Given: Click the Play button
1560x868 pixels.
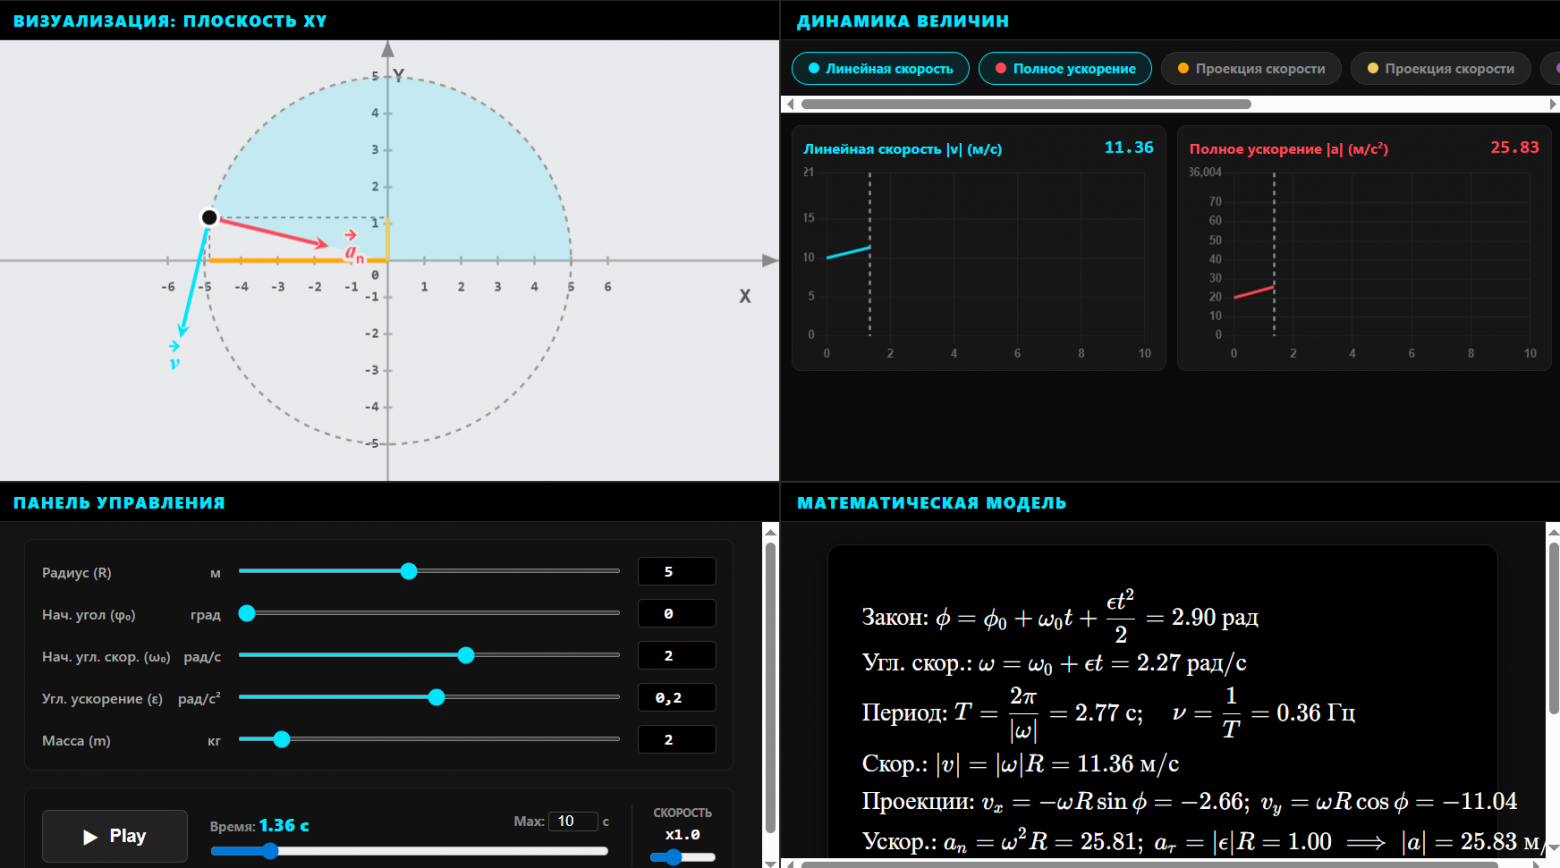Looking at the screenshot, I should point(115,836).
